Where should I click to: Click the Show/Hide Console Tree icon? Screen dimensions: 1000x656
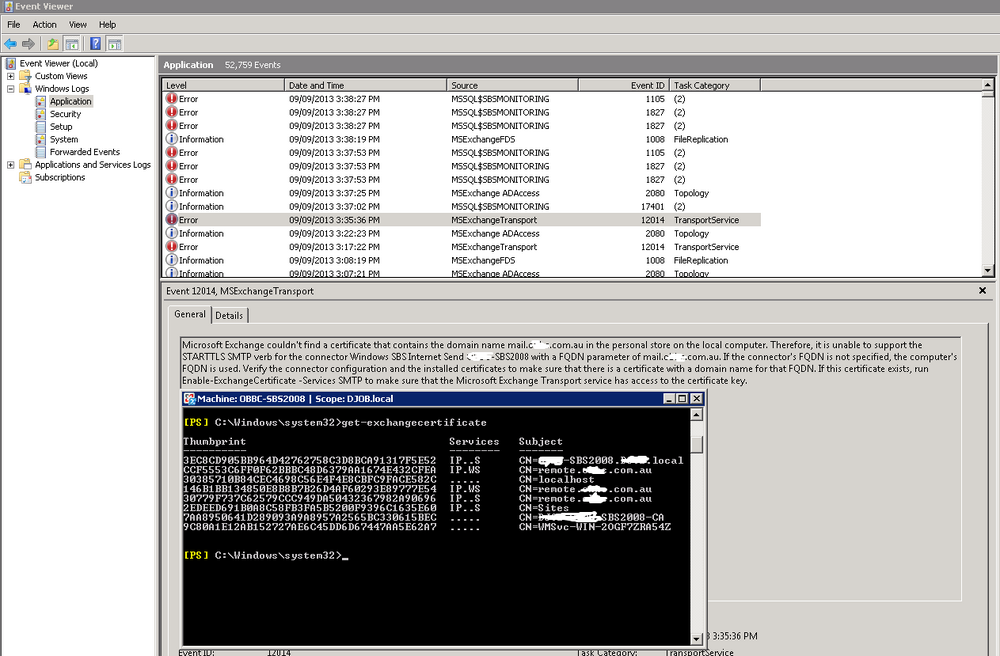72,44
